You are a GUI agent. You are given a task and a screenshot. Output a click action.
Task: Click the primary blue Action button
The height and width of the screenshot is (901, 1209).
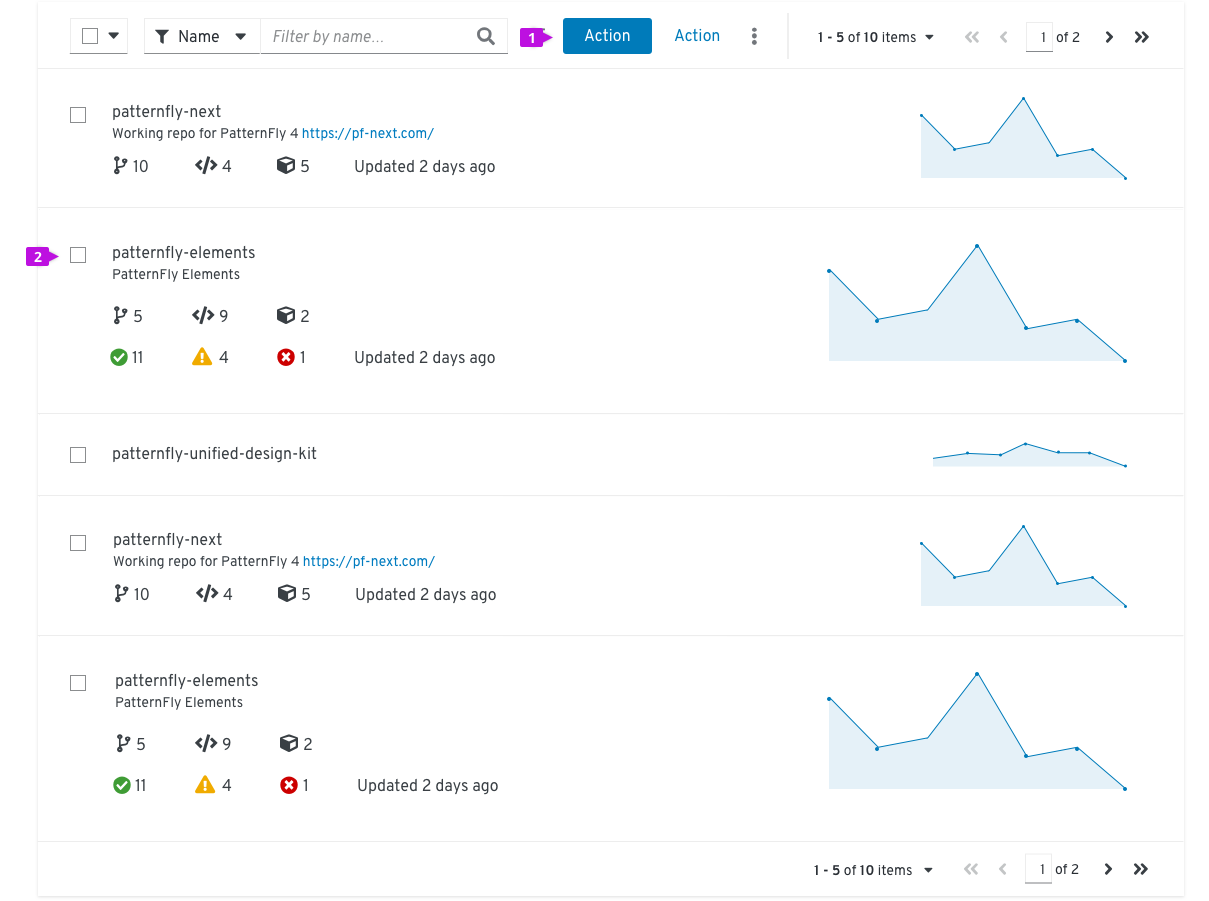coord(607,36)
